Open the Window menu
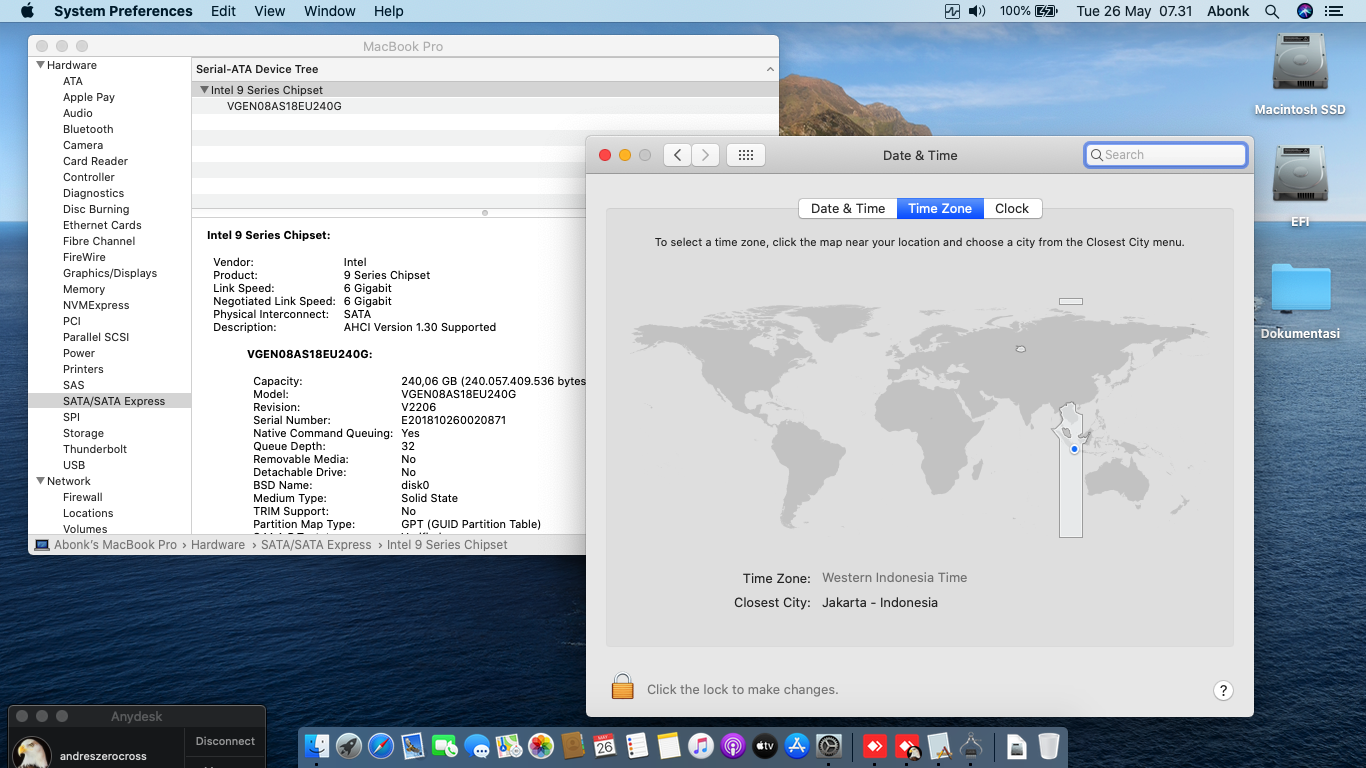Image resolution: width=1366 pixels, height=768 pixels. pos(330,11)
